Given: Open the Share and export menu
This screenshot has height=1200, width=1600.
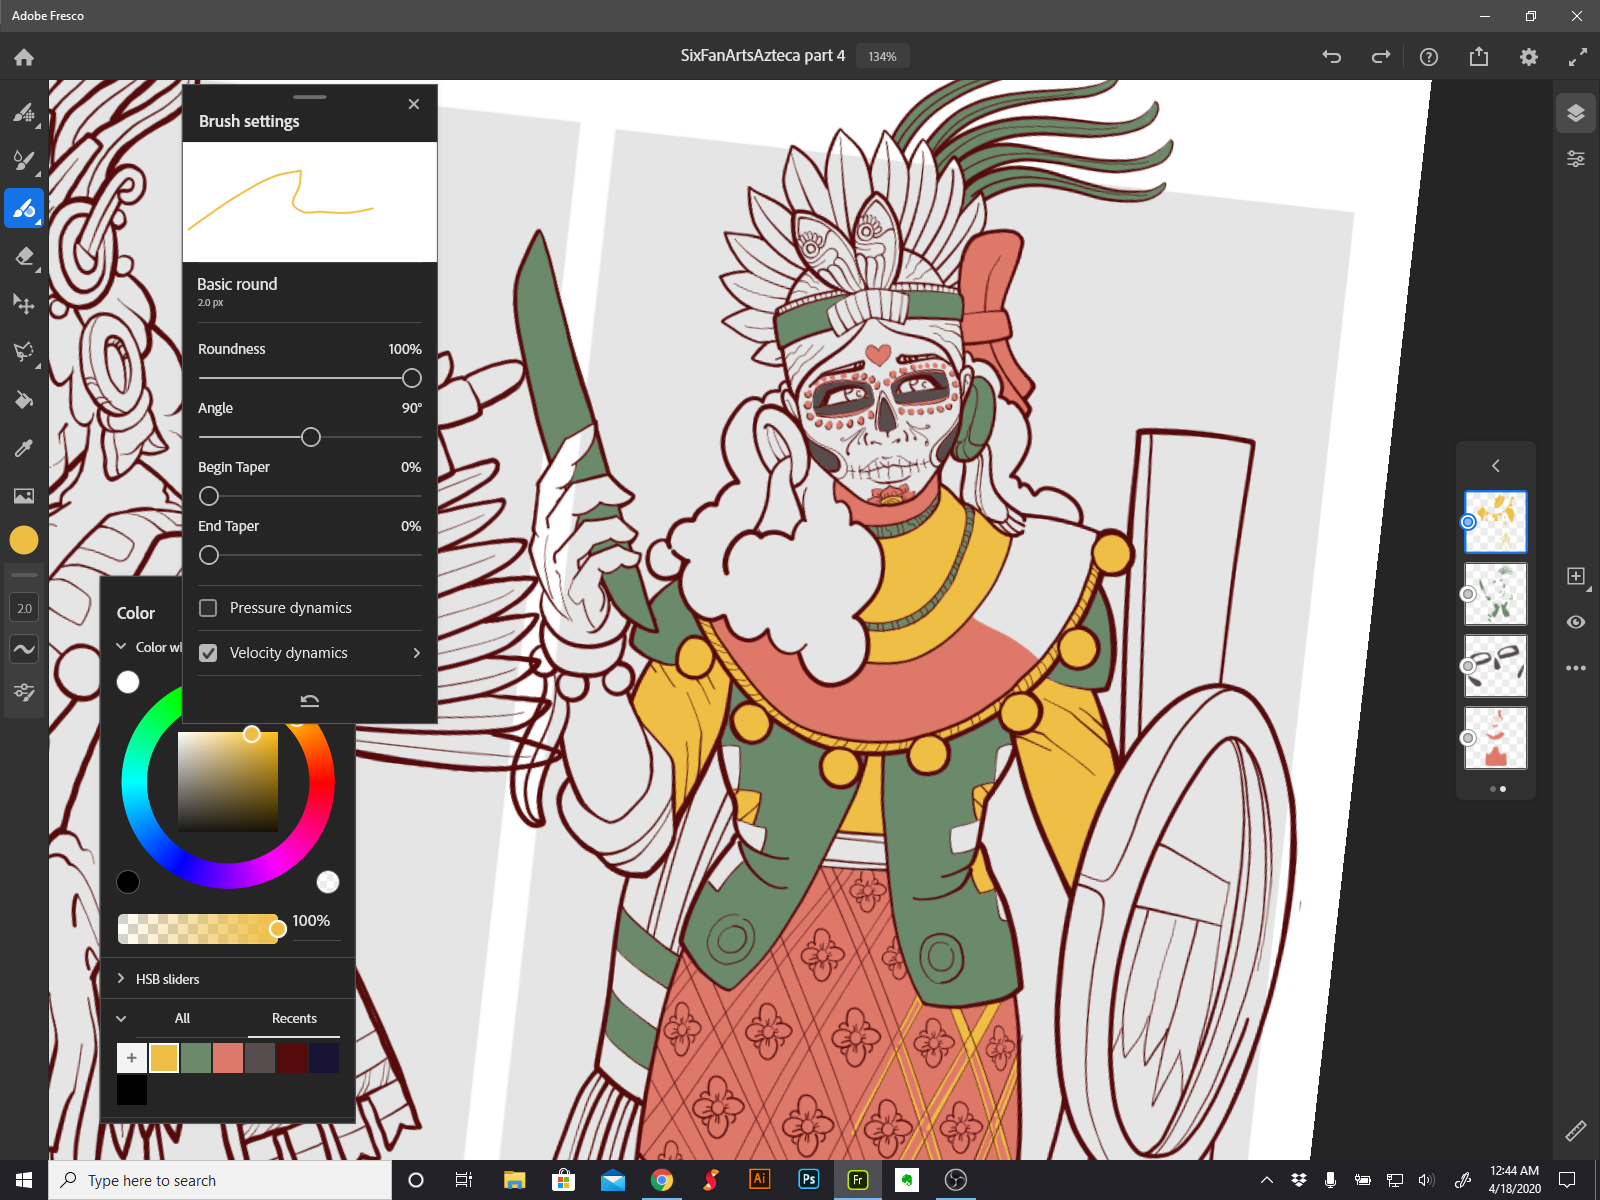Looking at the screenshot, I should click(1479, 57).
